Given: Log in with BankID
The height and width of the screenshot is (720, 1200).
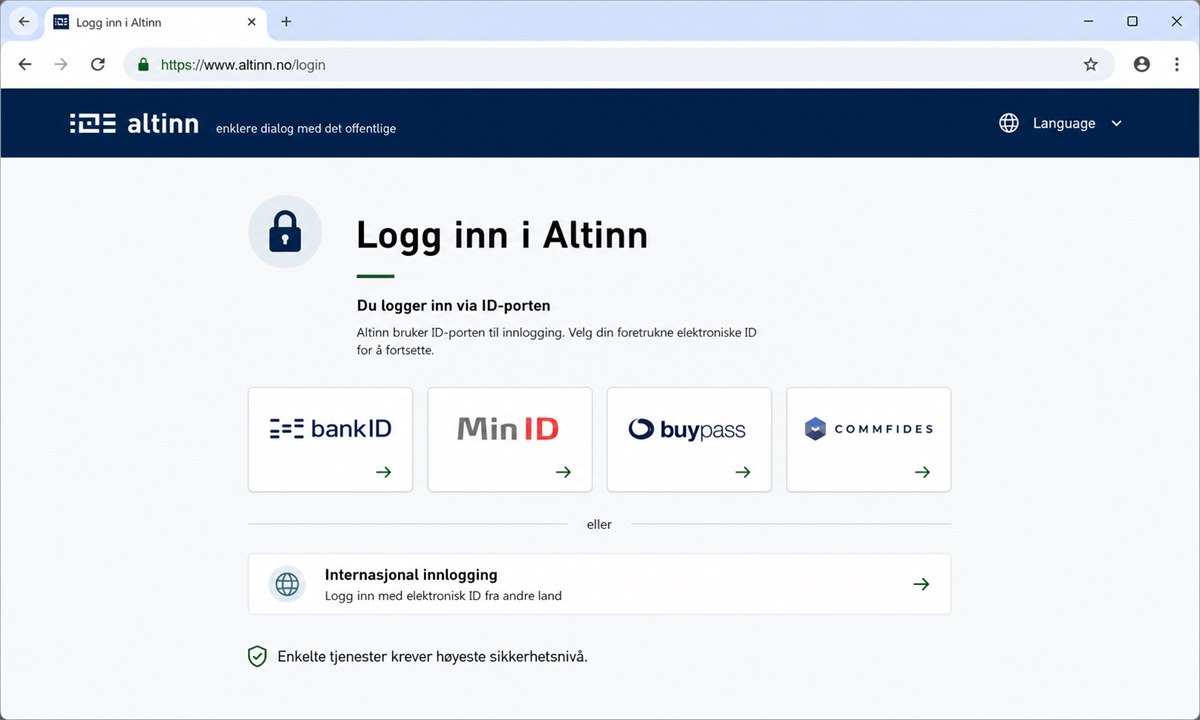Looking at the screenshot, I should [330, 440].
